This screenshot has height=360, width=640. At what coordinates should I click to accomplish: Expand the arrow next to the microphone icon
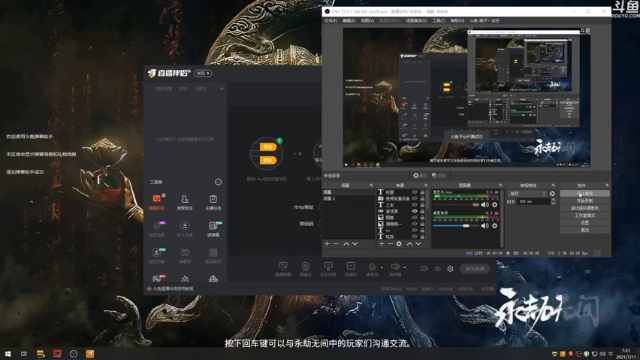[382, 268]
